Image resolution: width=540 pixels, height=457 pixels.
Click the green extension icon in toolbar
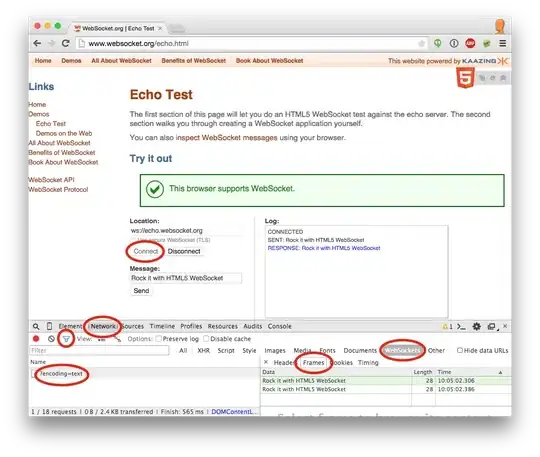tap(438, 43)
